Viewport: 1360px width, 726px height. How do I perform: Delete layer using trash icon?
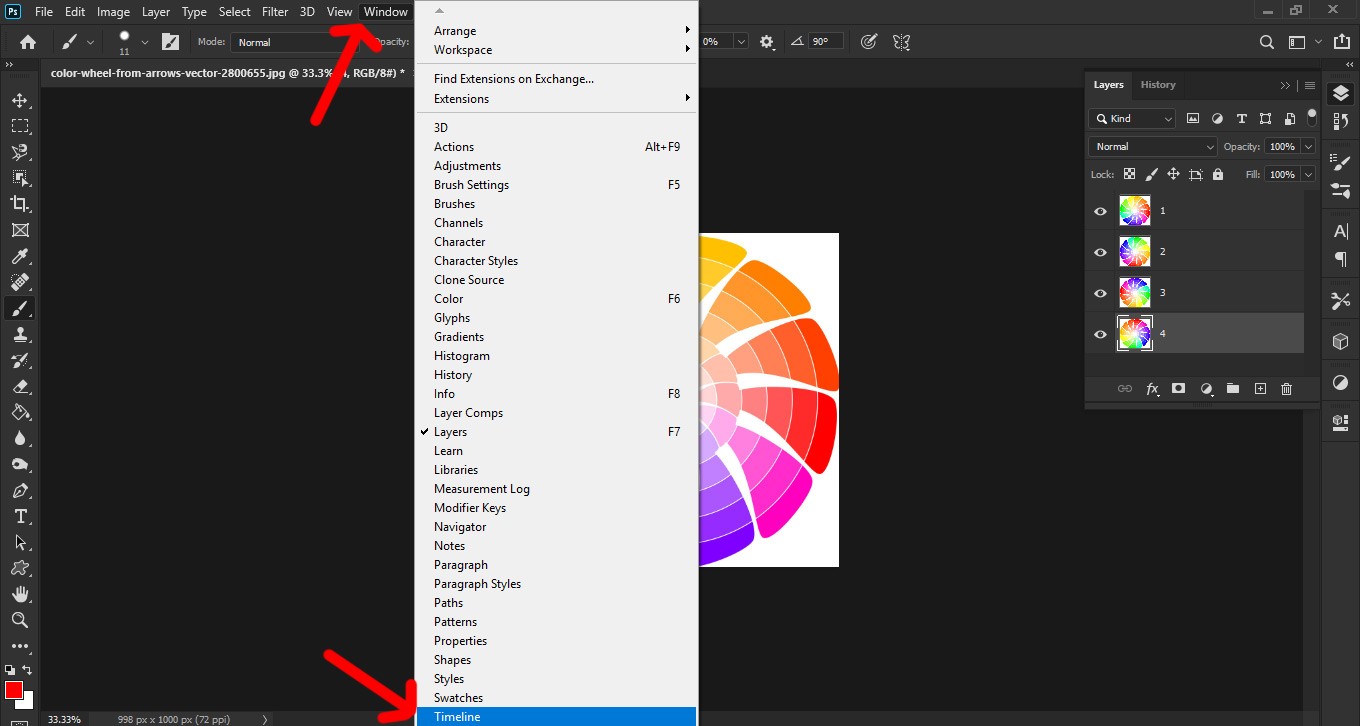(x=1286, y=389)
